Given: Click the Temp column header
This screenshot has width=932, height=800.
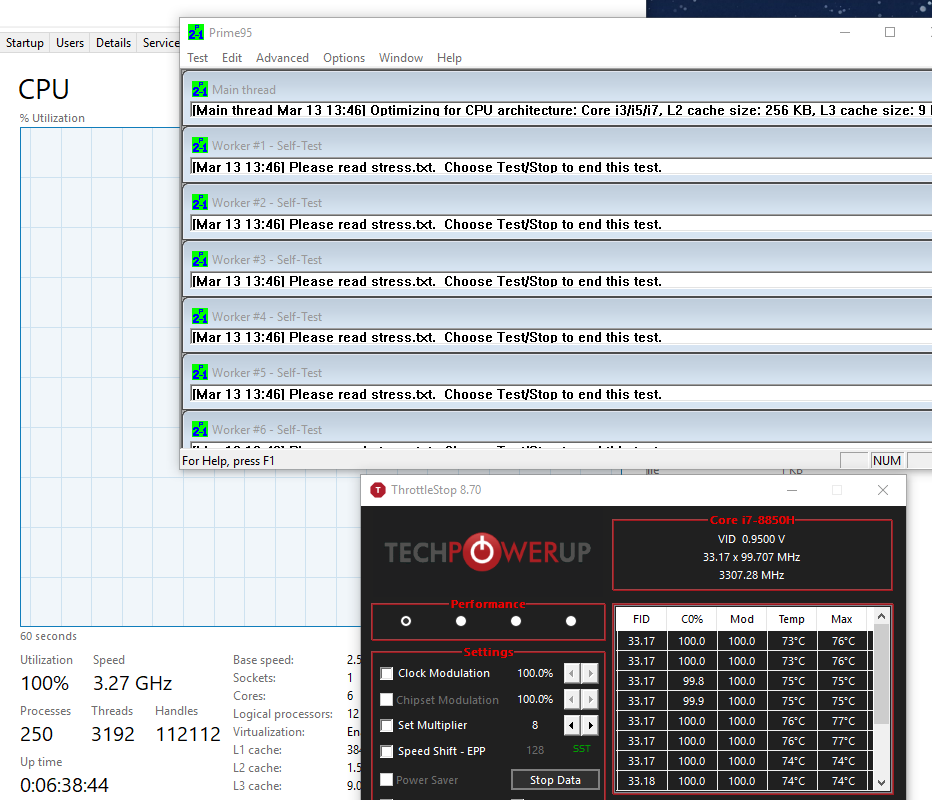Looking at the screenshot, I should coord(792,619).
